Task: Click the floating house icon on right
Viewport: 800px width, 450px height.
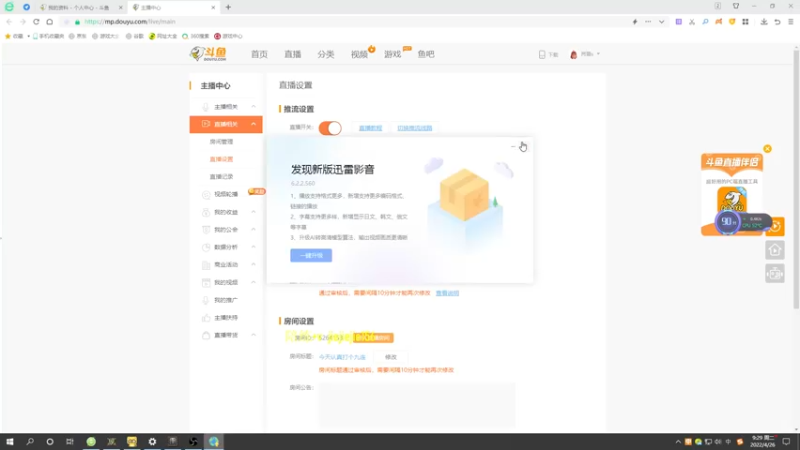Action: (775, 250)
